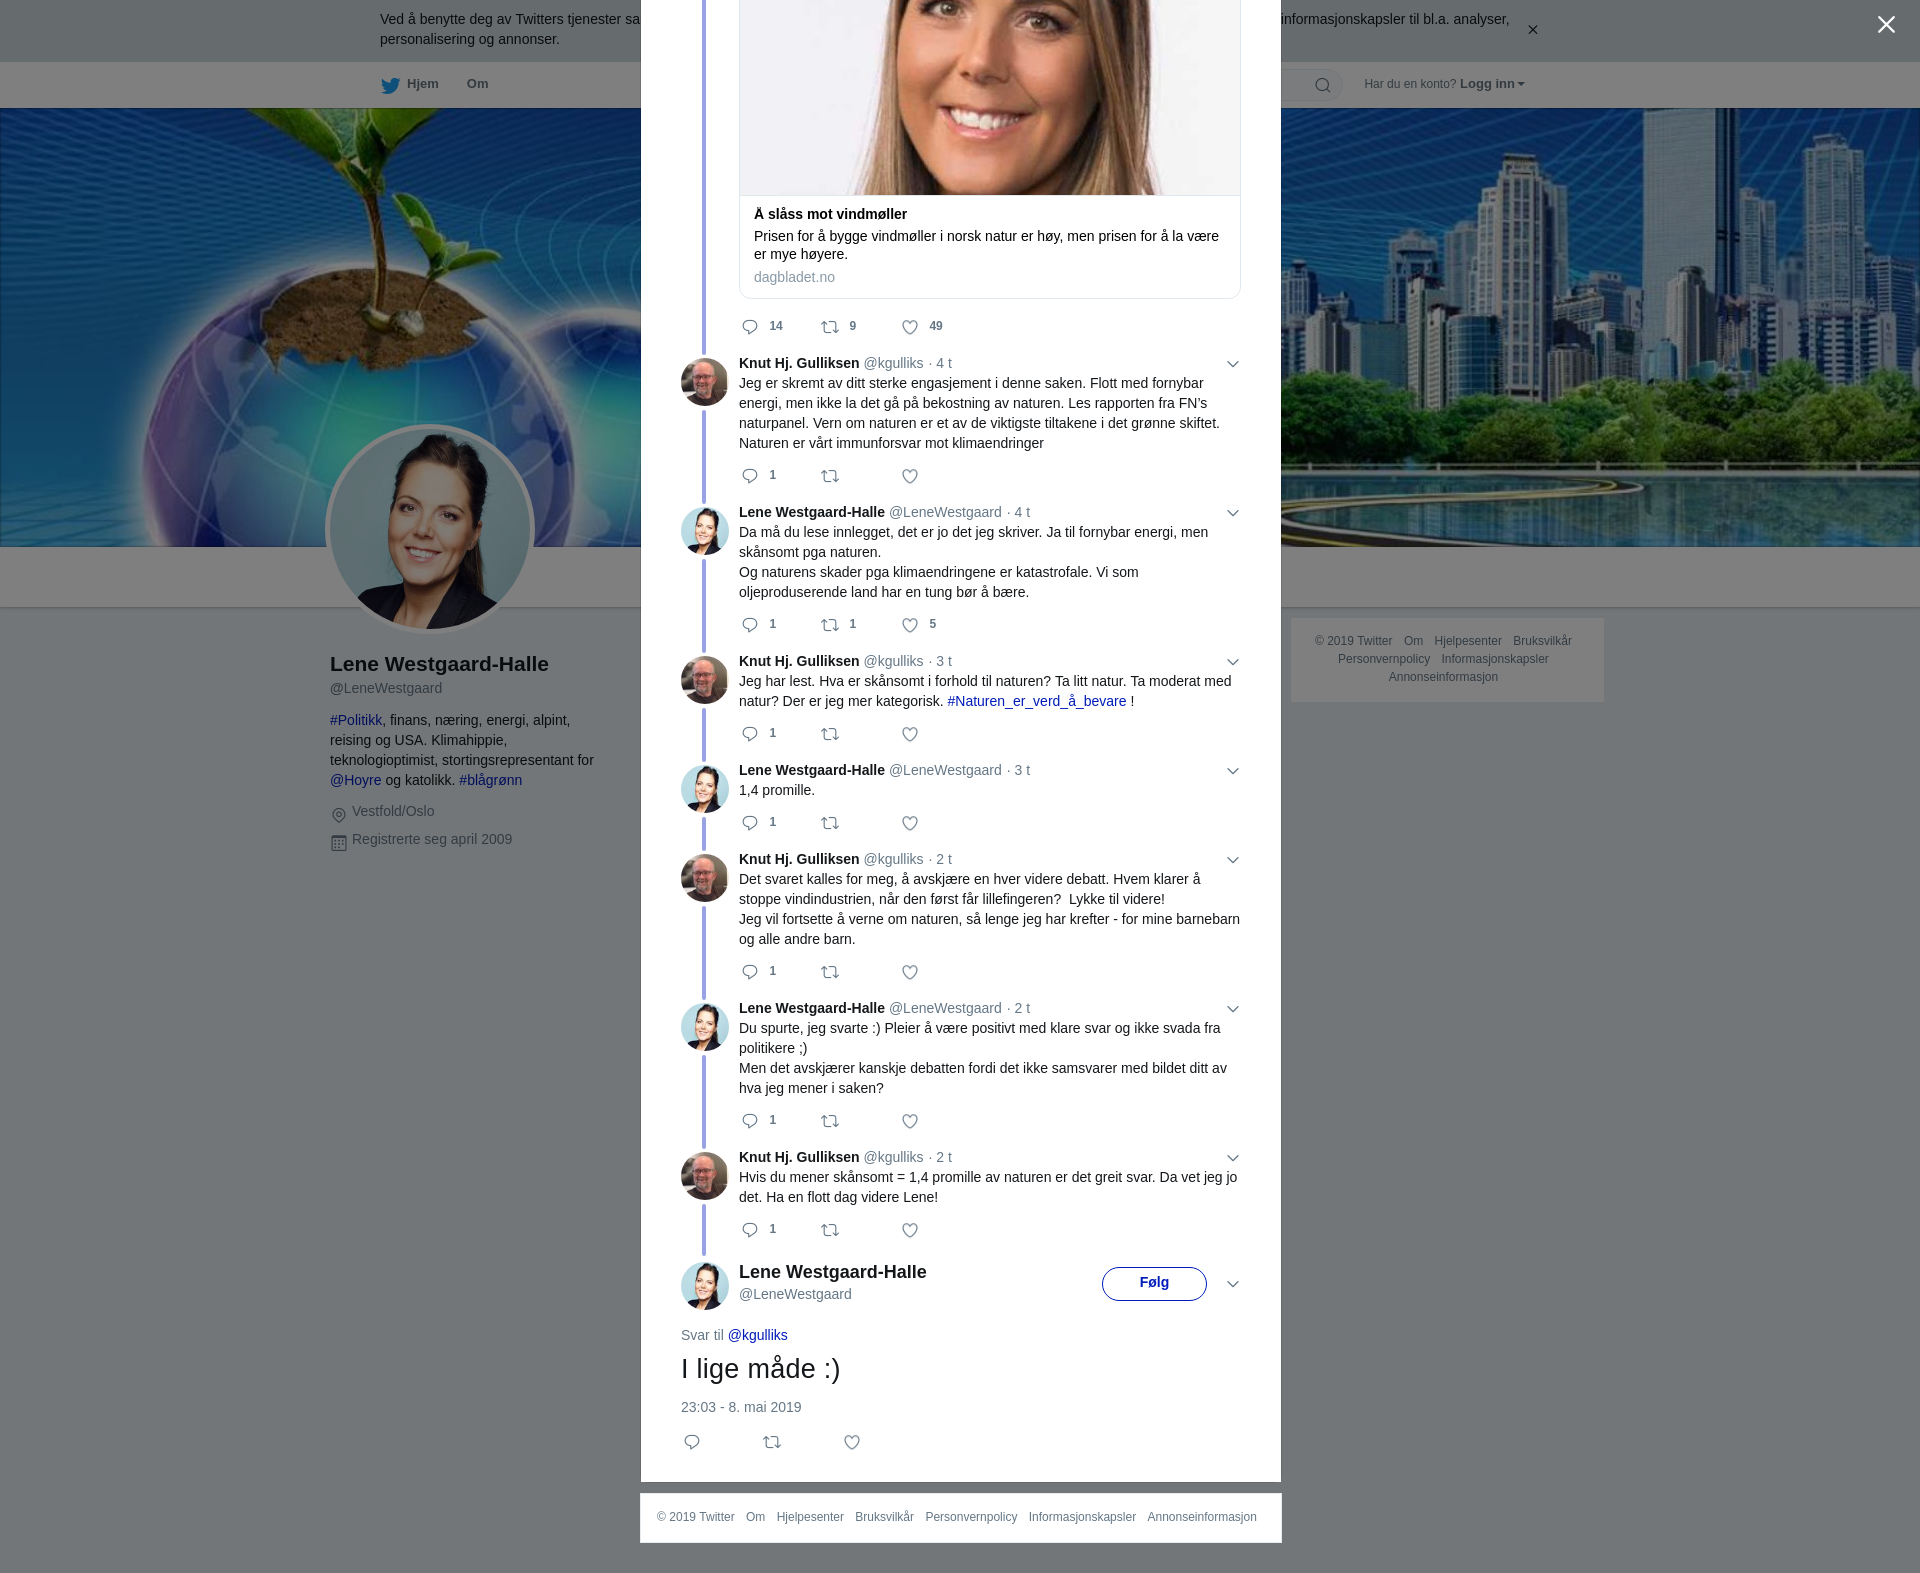Image resolution: width=1920 pixels, height=1573 pixels.
Task: Open options chevron on Lene's 2 t tweet
Action: coord(1233,1009)
